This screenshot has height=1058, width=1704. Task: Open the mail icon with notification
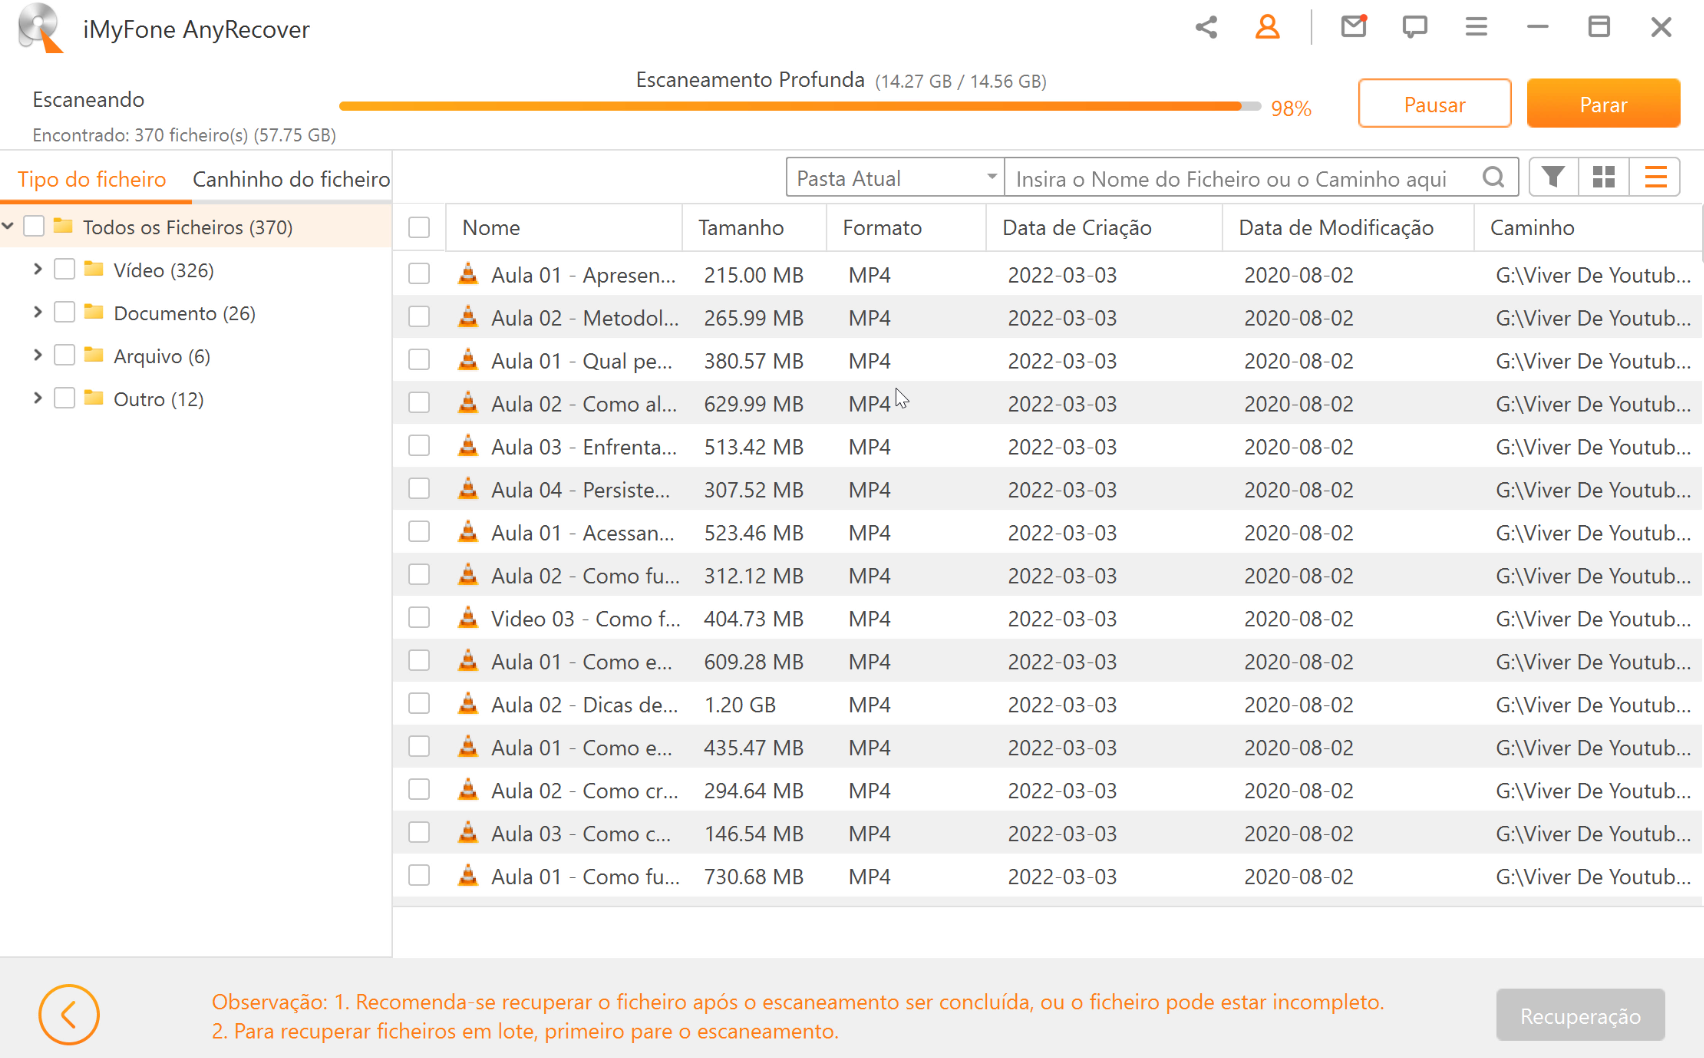[1354, 26]
